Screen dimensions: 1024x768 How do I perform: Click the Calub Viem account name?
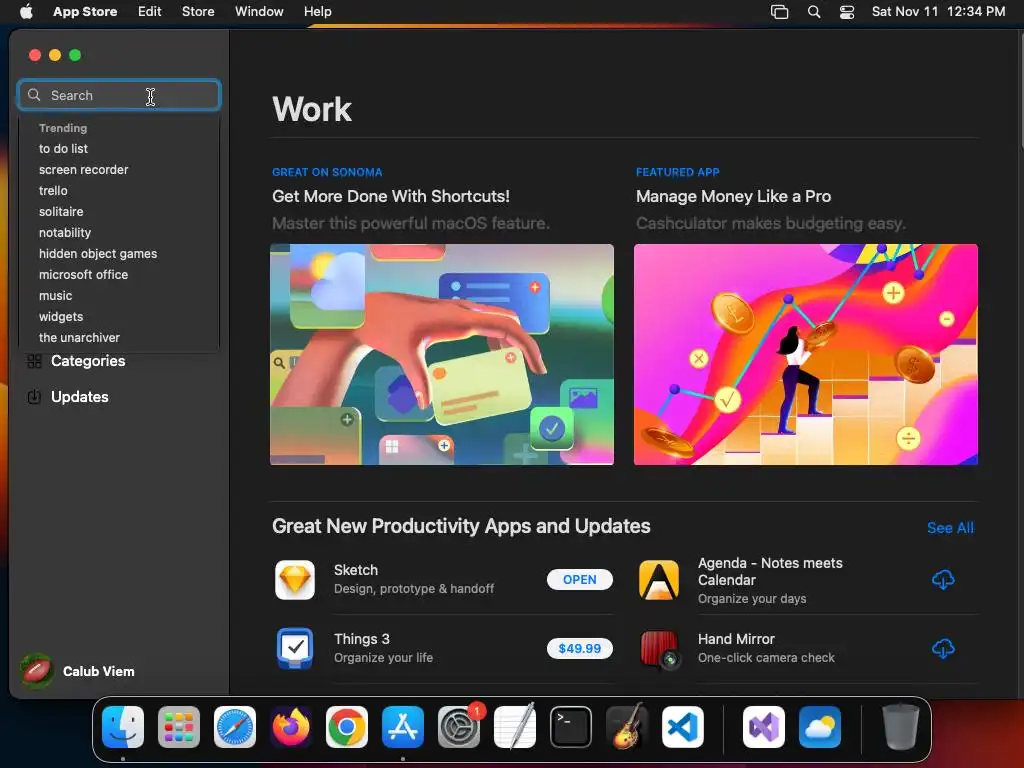(99, 671)
